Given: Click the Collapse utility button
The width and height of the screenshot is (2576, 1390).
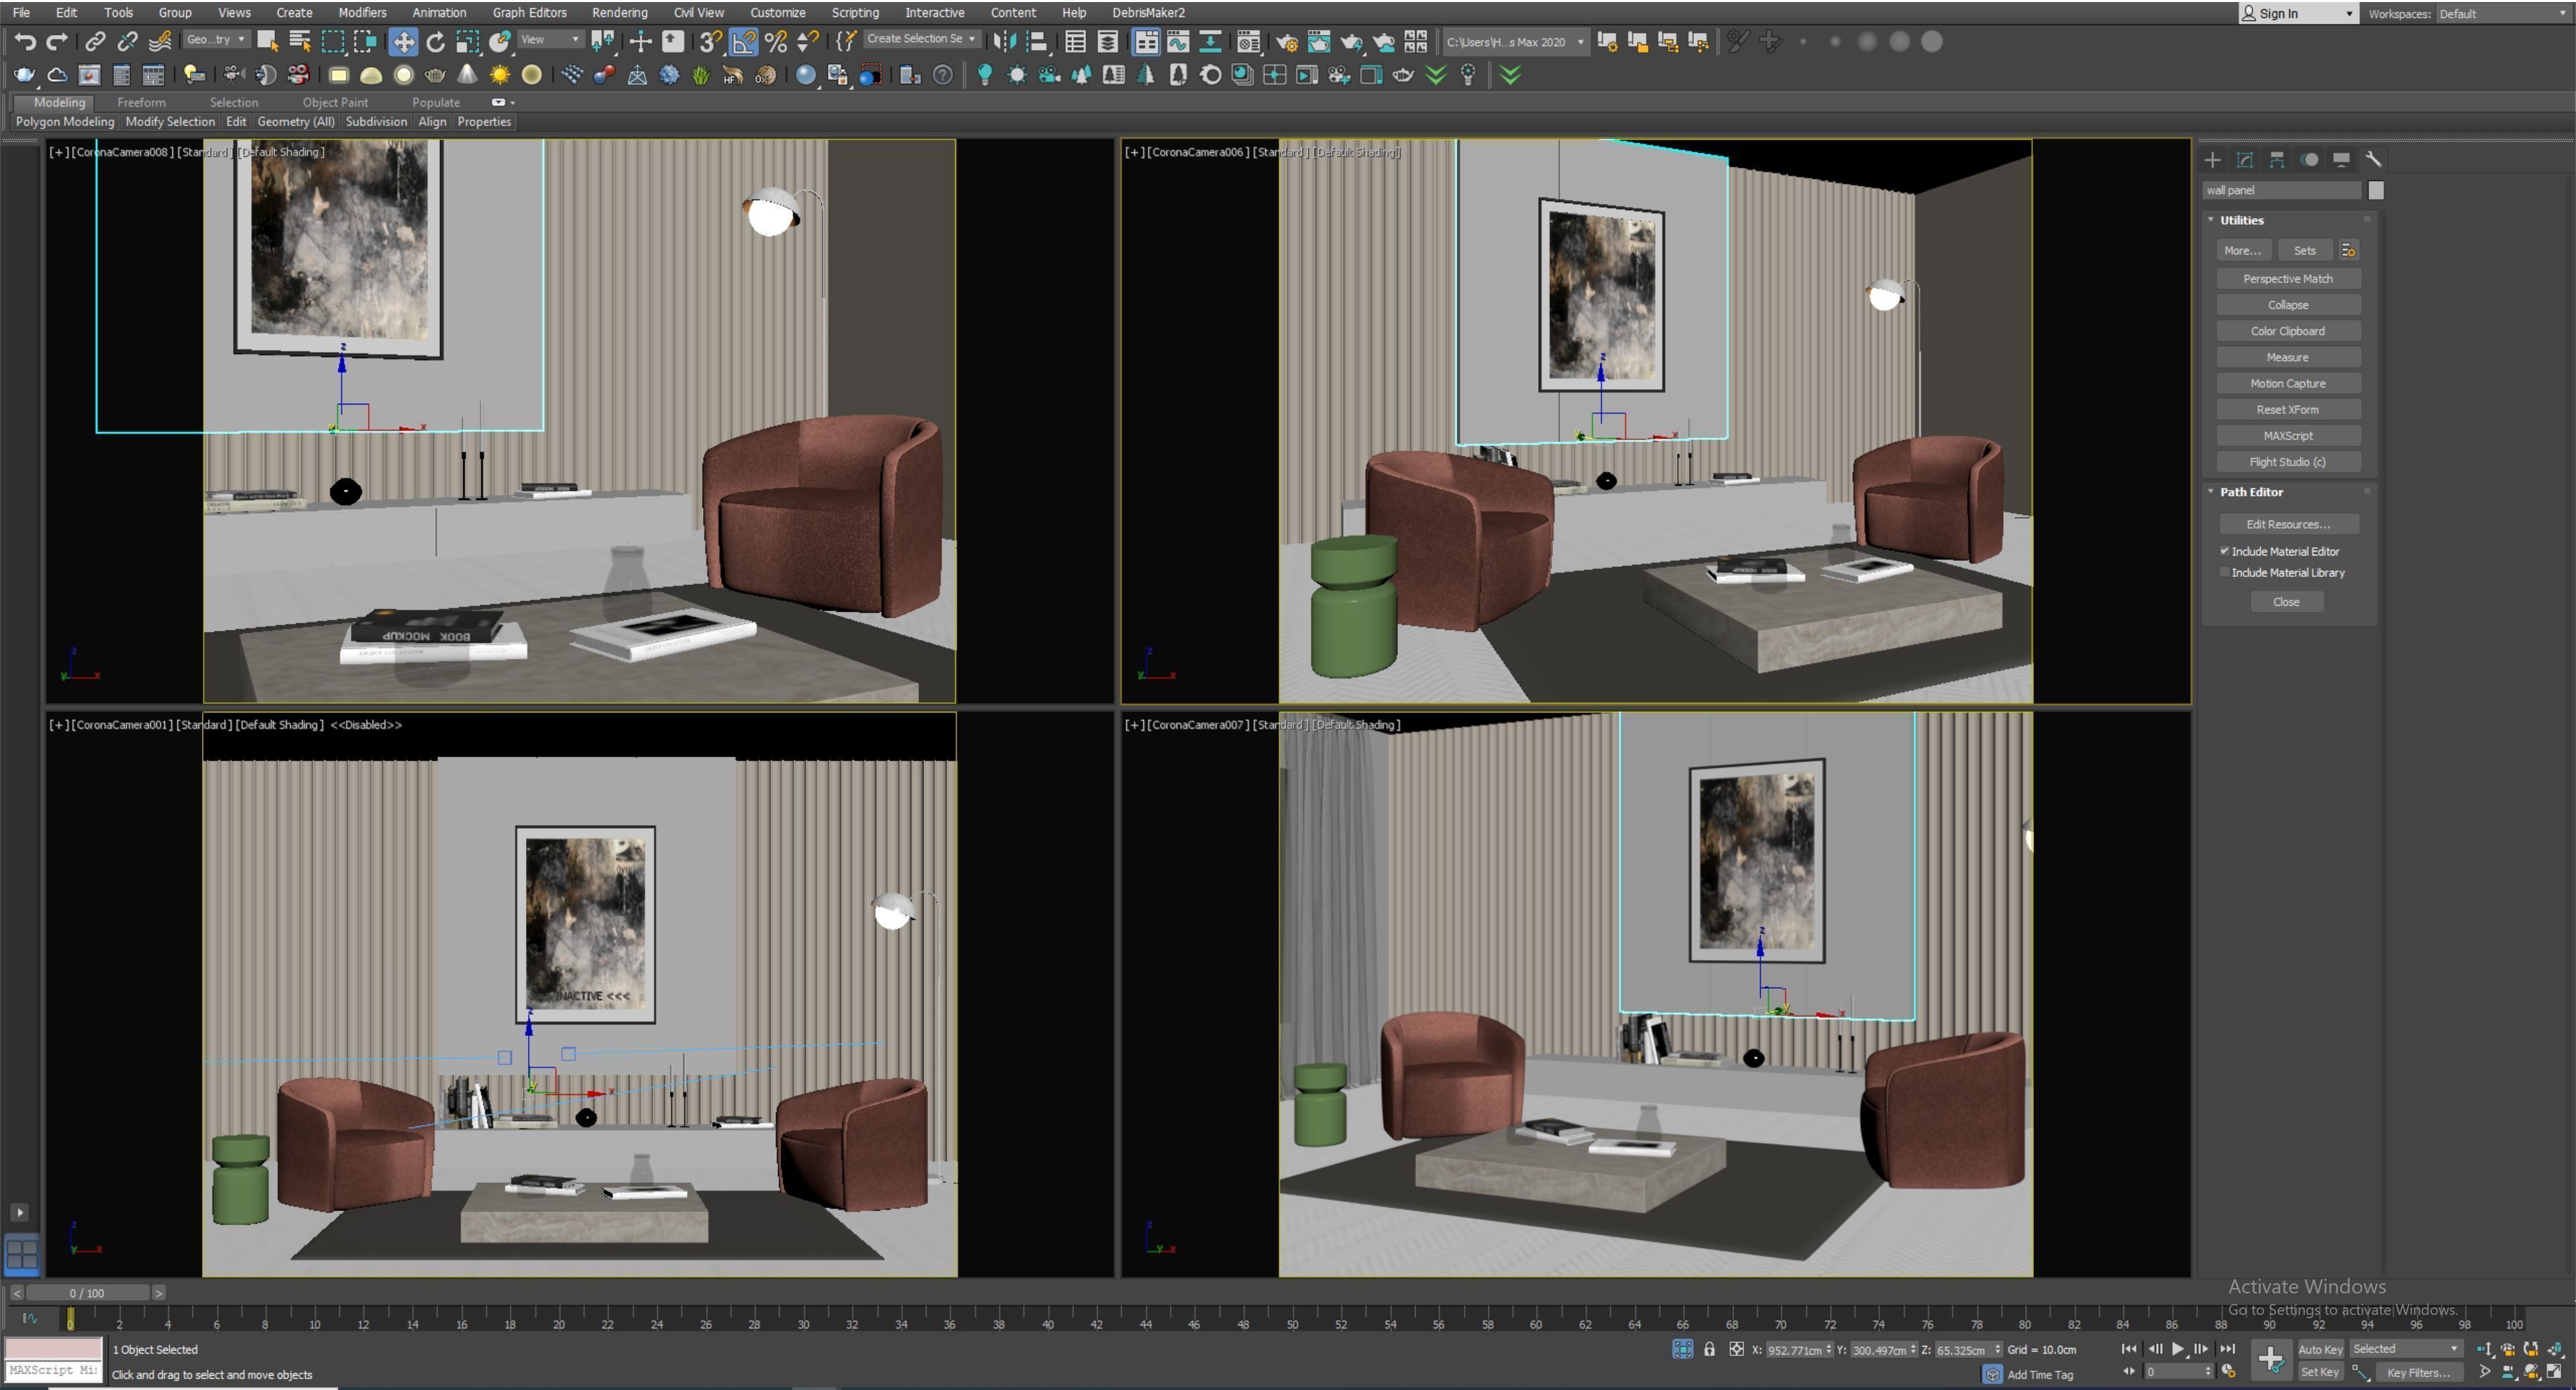Looking at the screenshot, I should pos(2288,305).
